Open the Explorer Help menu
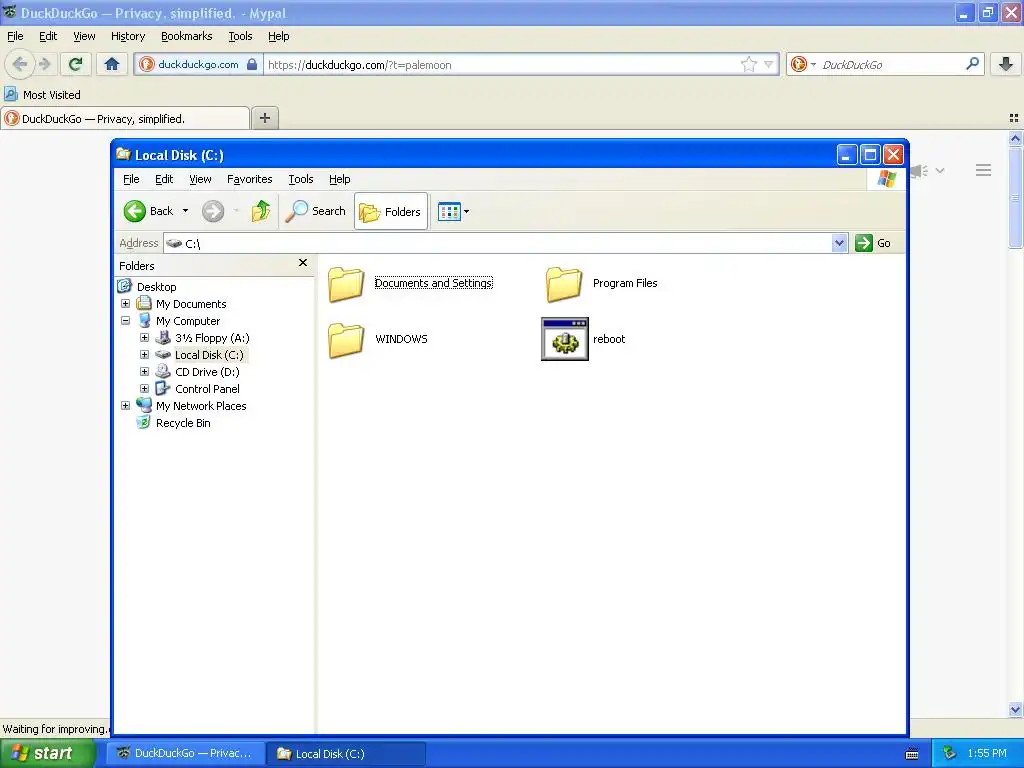The image size is (1024, 768). click(340, 179)
